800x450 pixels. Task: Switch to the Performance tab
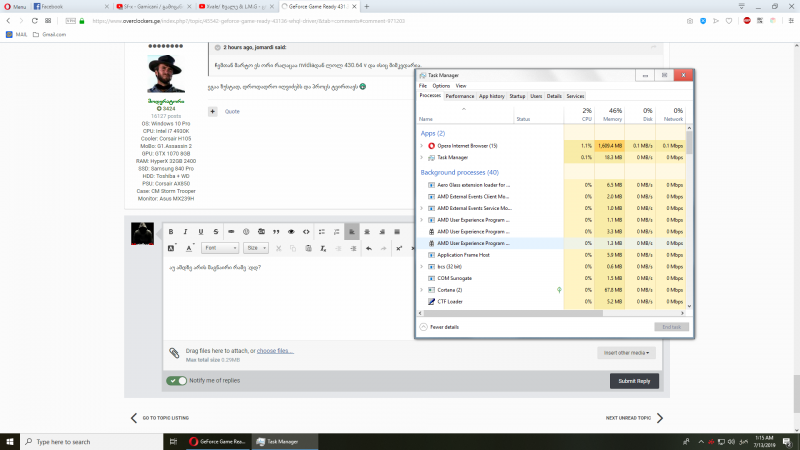[x=459, y=96]
